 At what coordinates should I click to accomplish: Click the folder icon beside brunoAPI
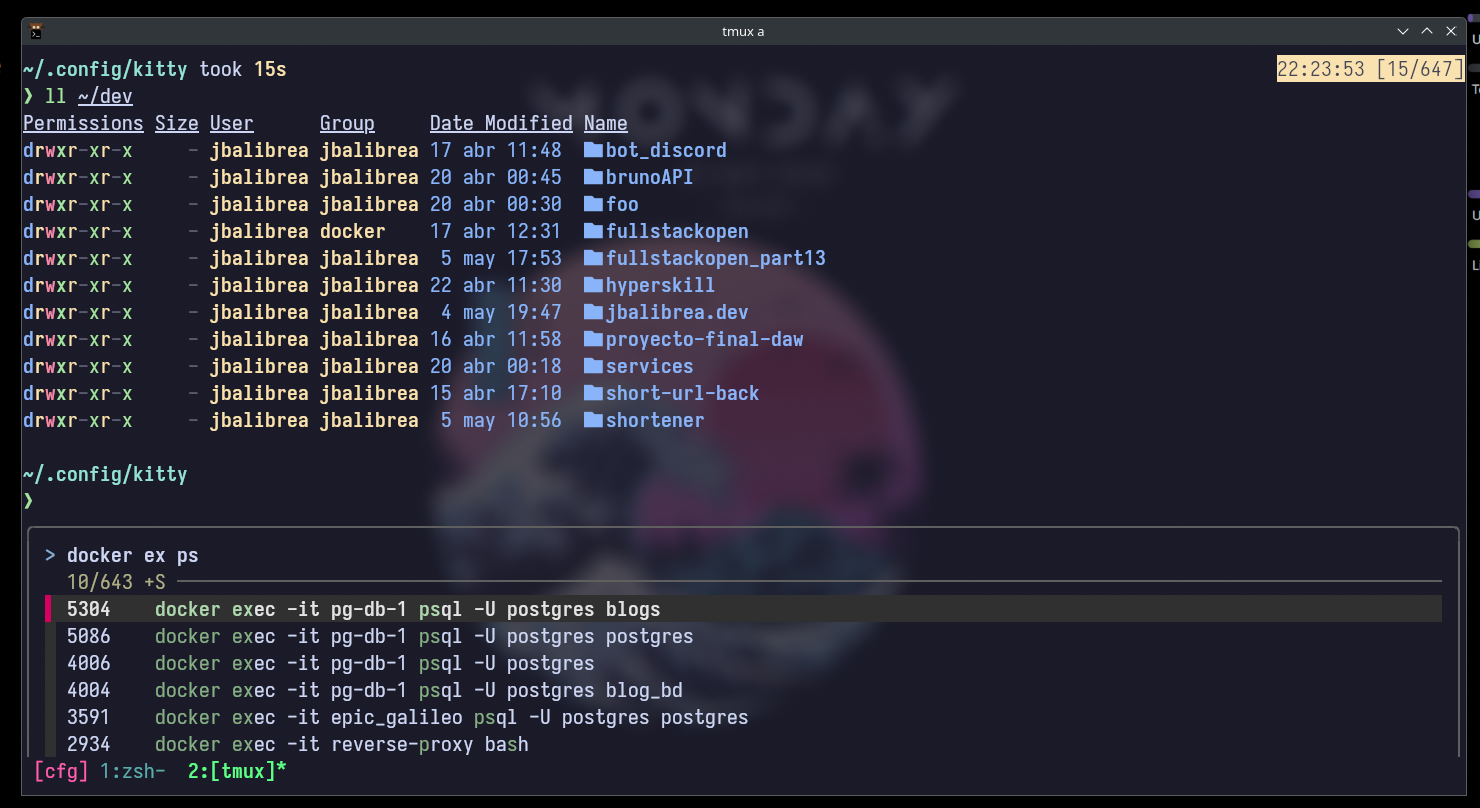pyautogui.click(x=593, y=177)
